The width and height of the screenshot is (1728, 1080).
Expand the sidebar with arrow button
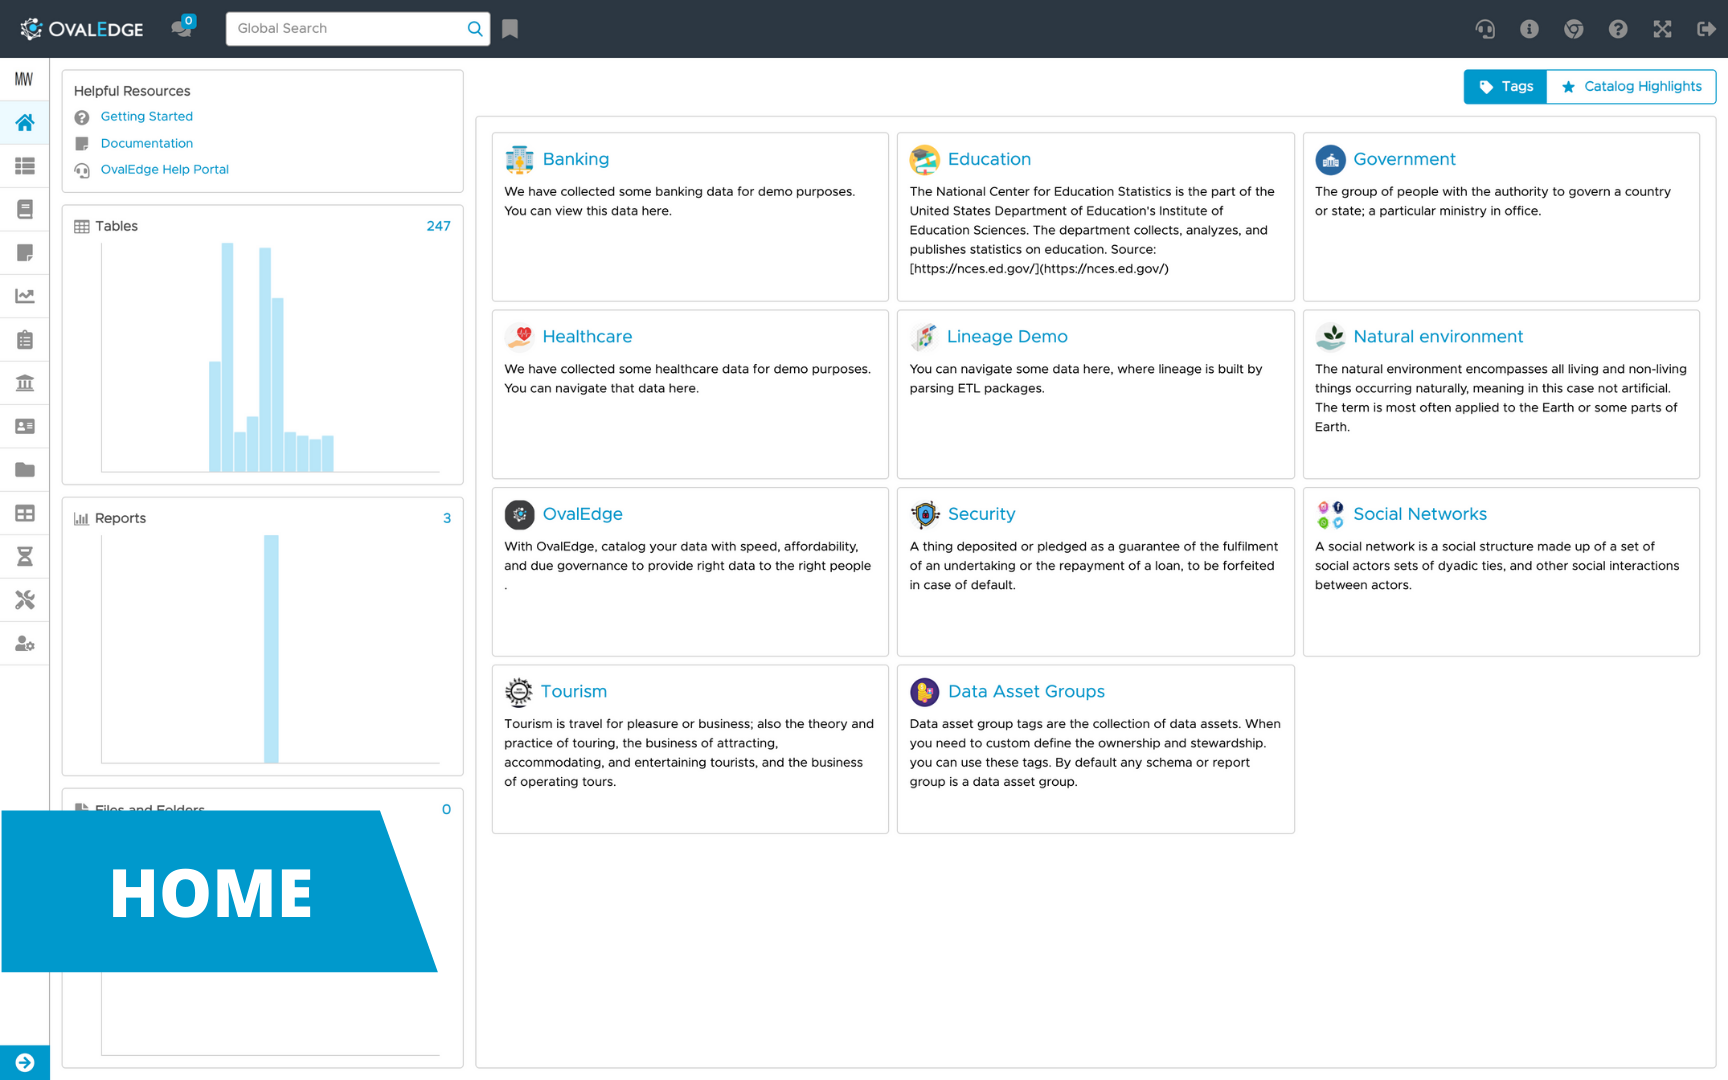(25, 1062)
